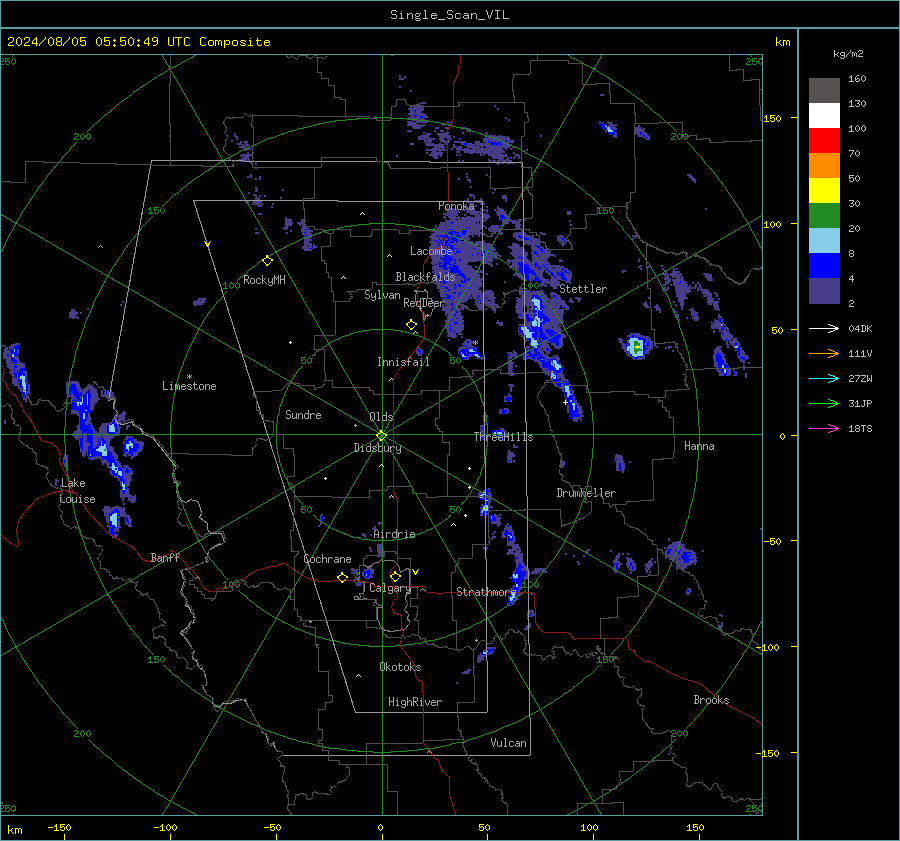Pick the green 20-30 legend color block
This screenshot has width=900, height=841.
click(824, 216)
